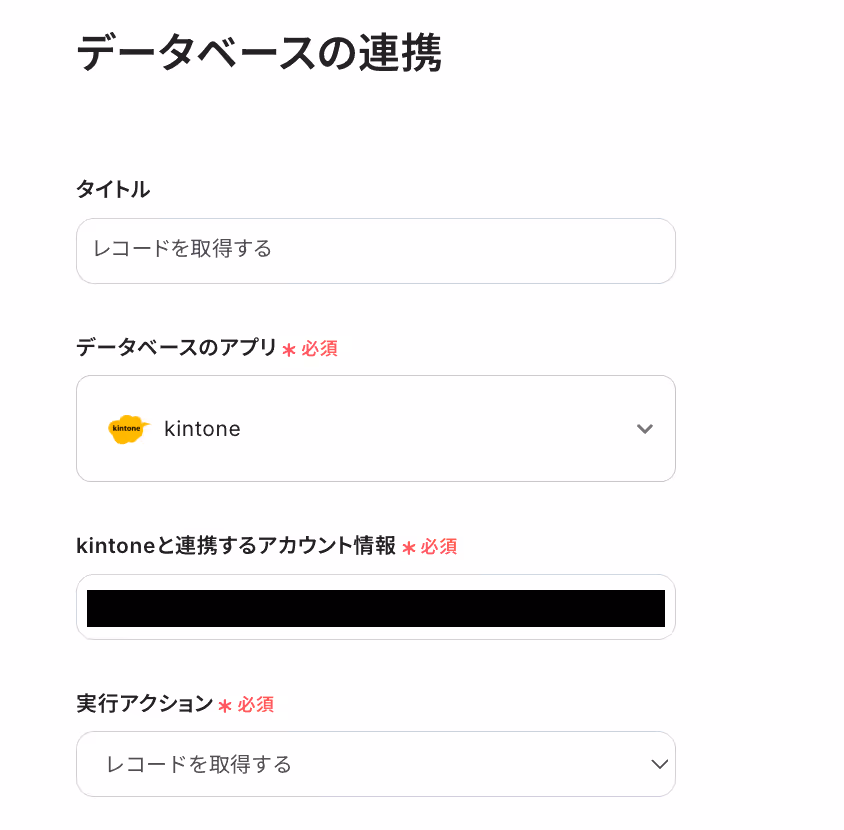Click the kintone text in app selector
This screenshot has height=830, width=844.
pyautogui.click(x=202, y=429)
